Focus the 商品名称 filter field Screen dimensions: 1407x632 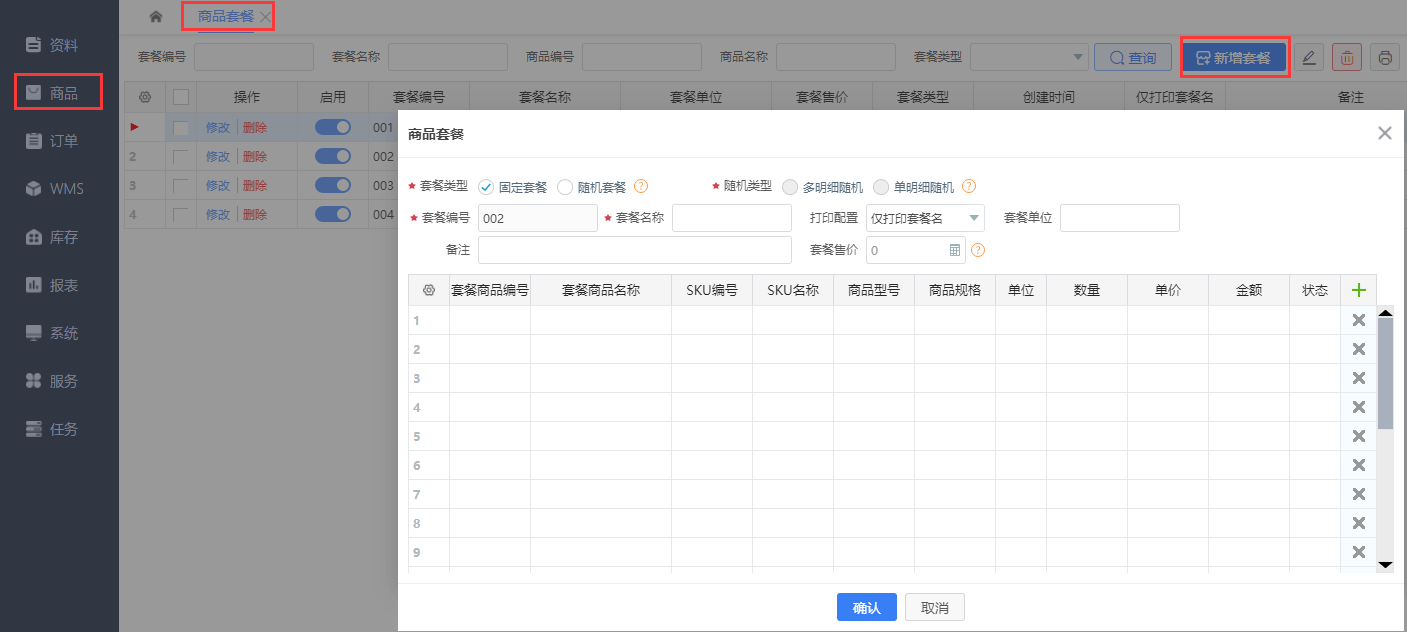point(836,58)
